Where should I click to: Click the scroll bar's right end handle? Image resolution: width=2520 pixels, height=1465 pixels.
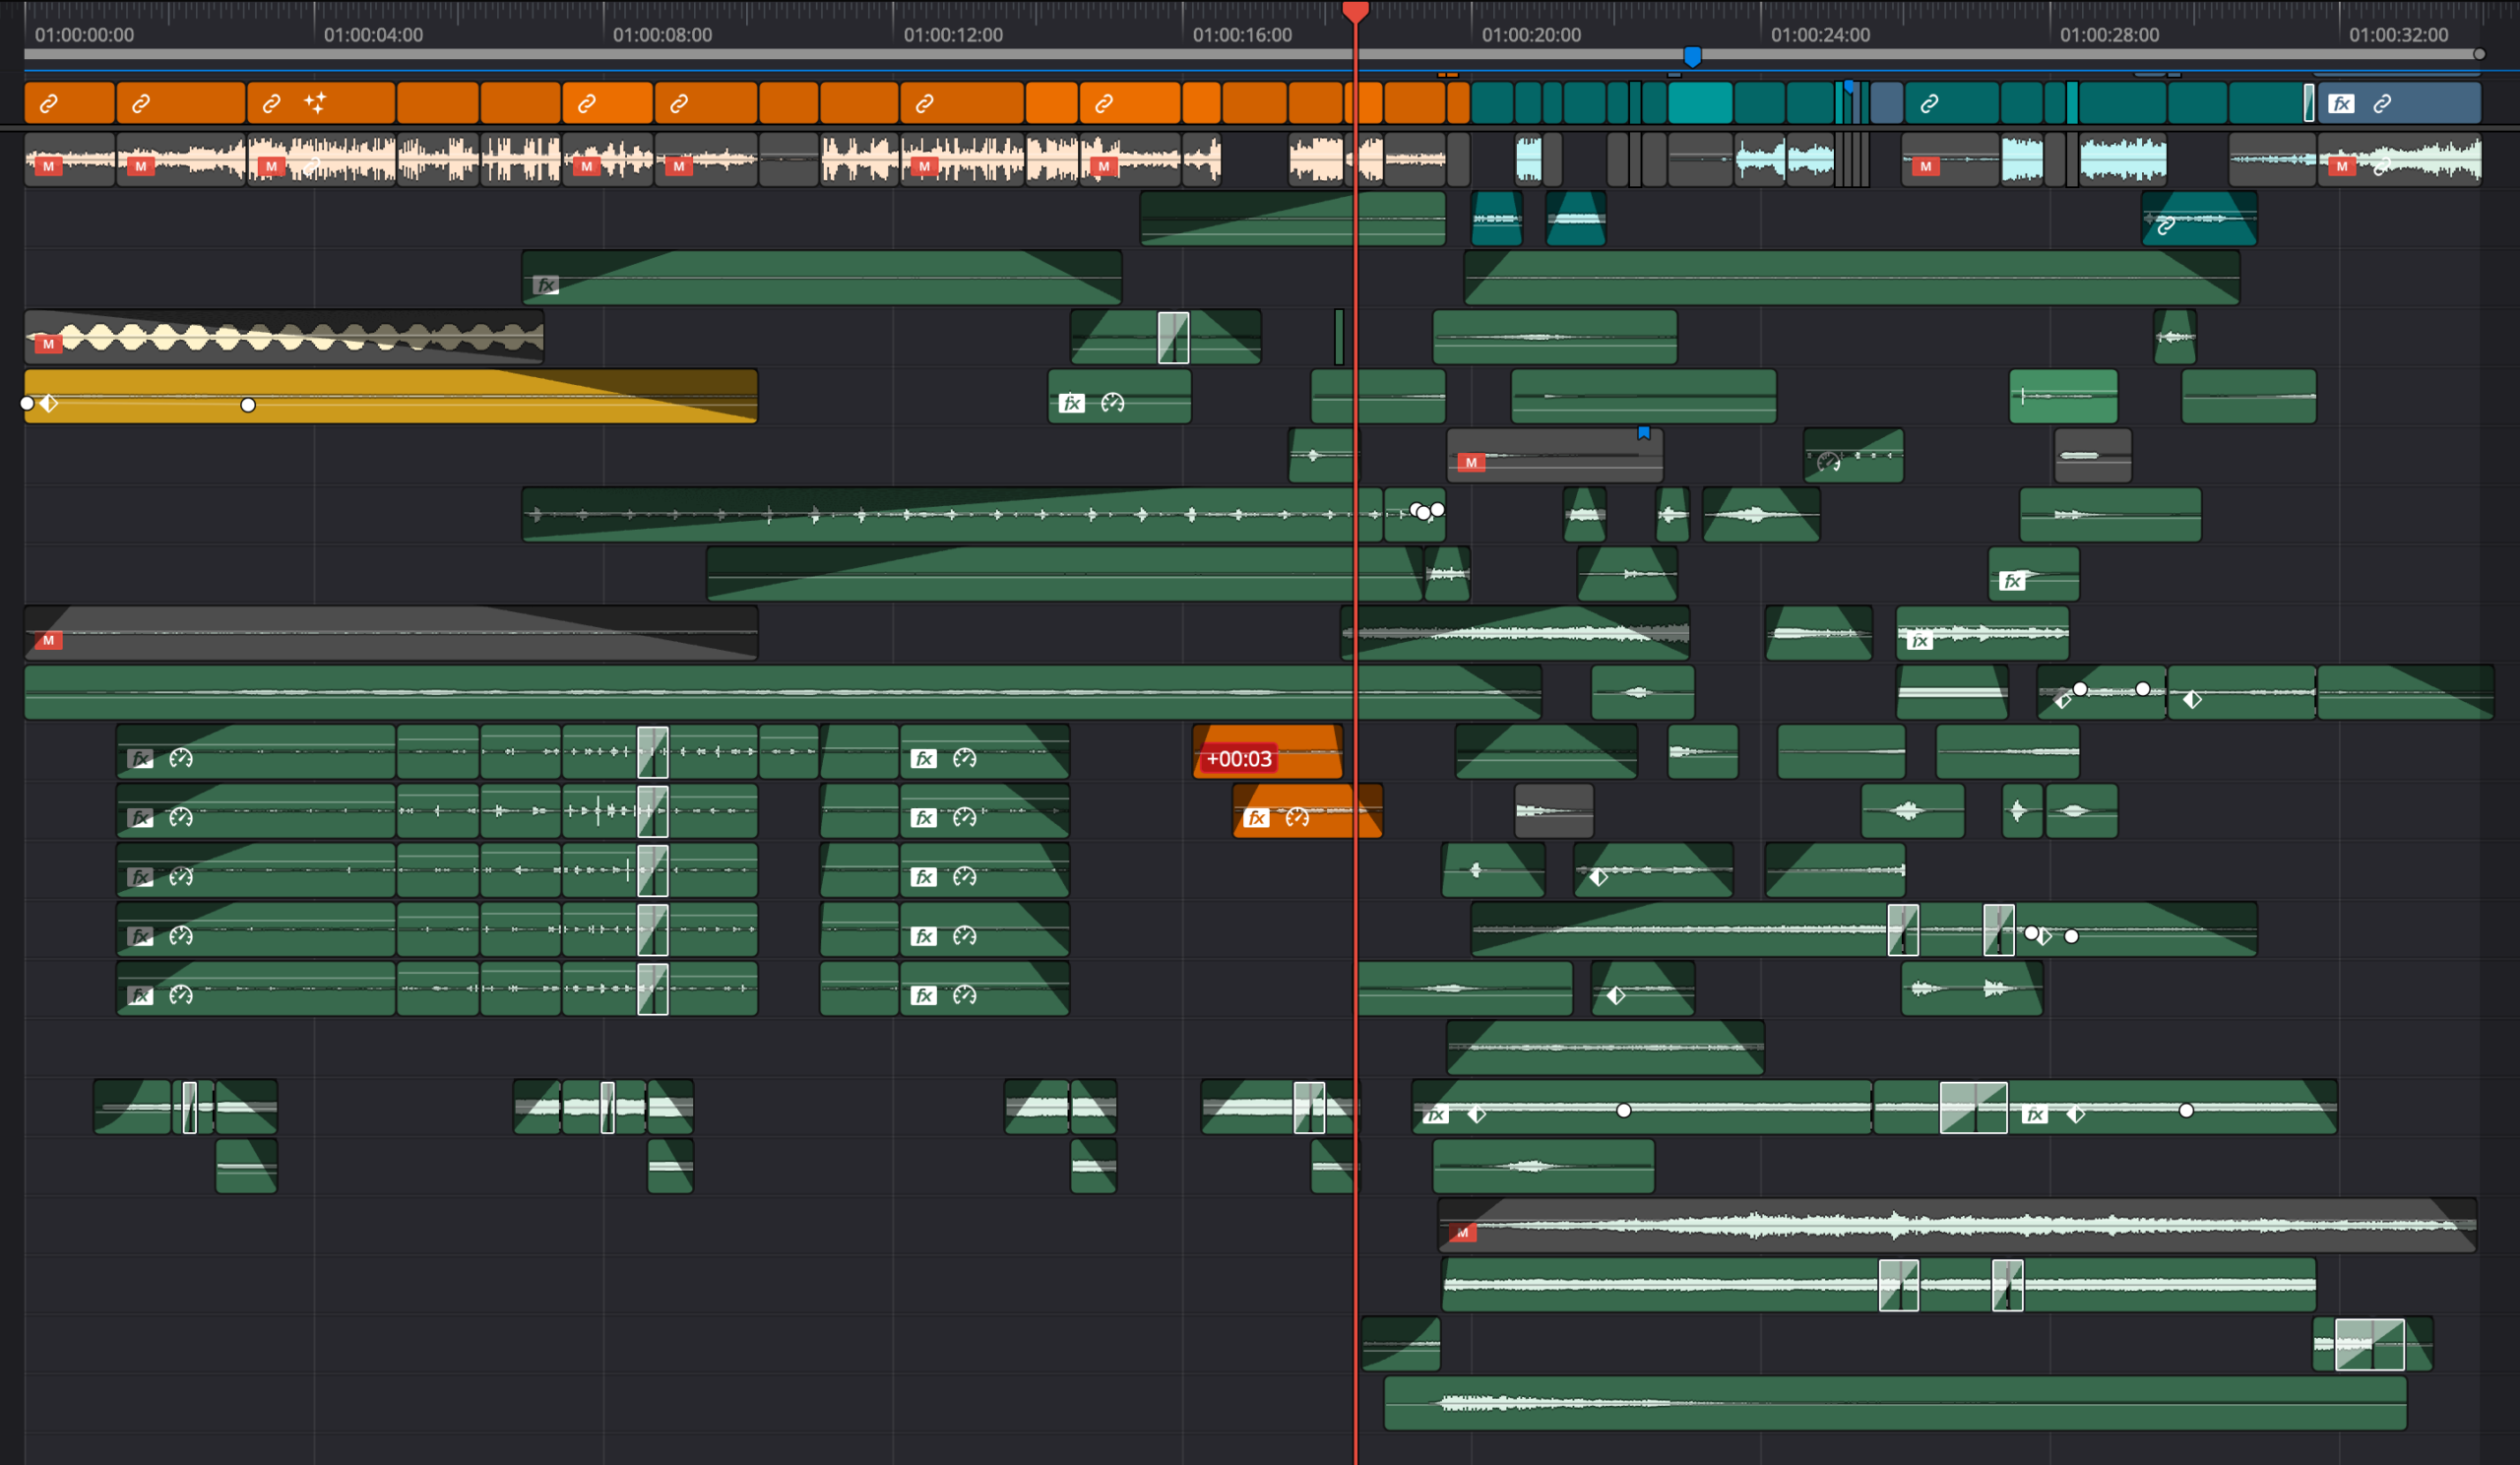2479,54
